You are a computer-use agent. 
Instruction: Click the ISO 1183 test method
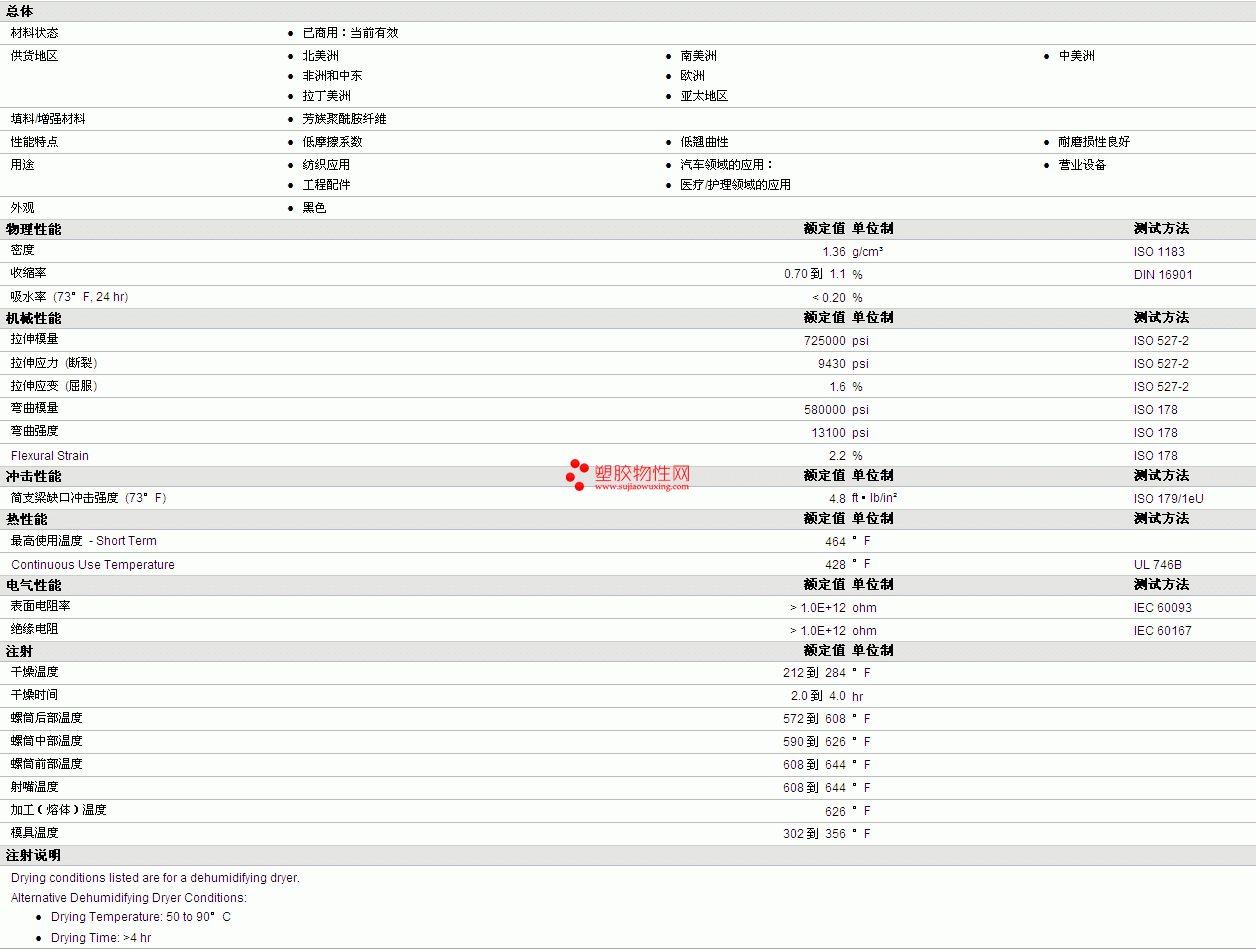pos(1159,252)
